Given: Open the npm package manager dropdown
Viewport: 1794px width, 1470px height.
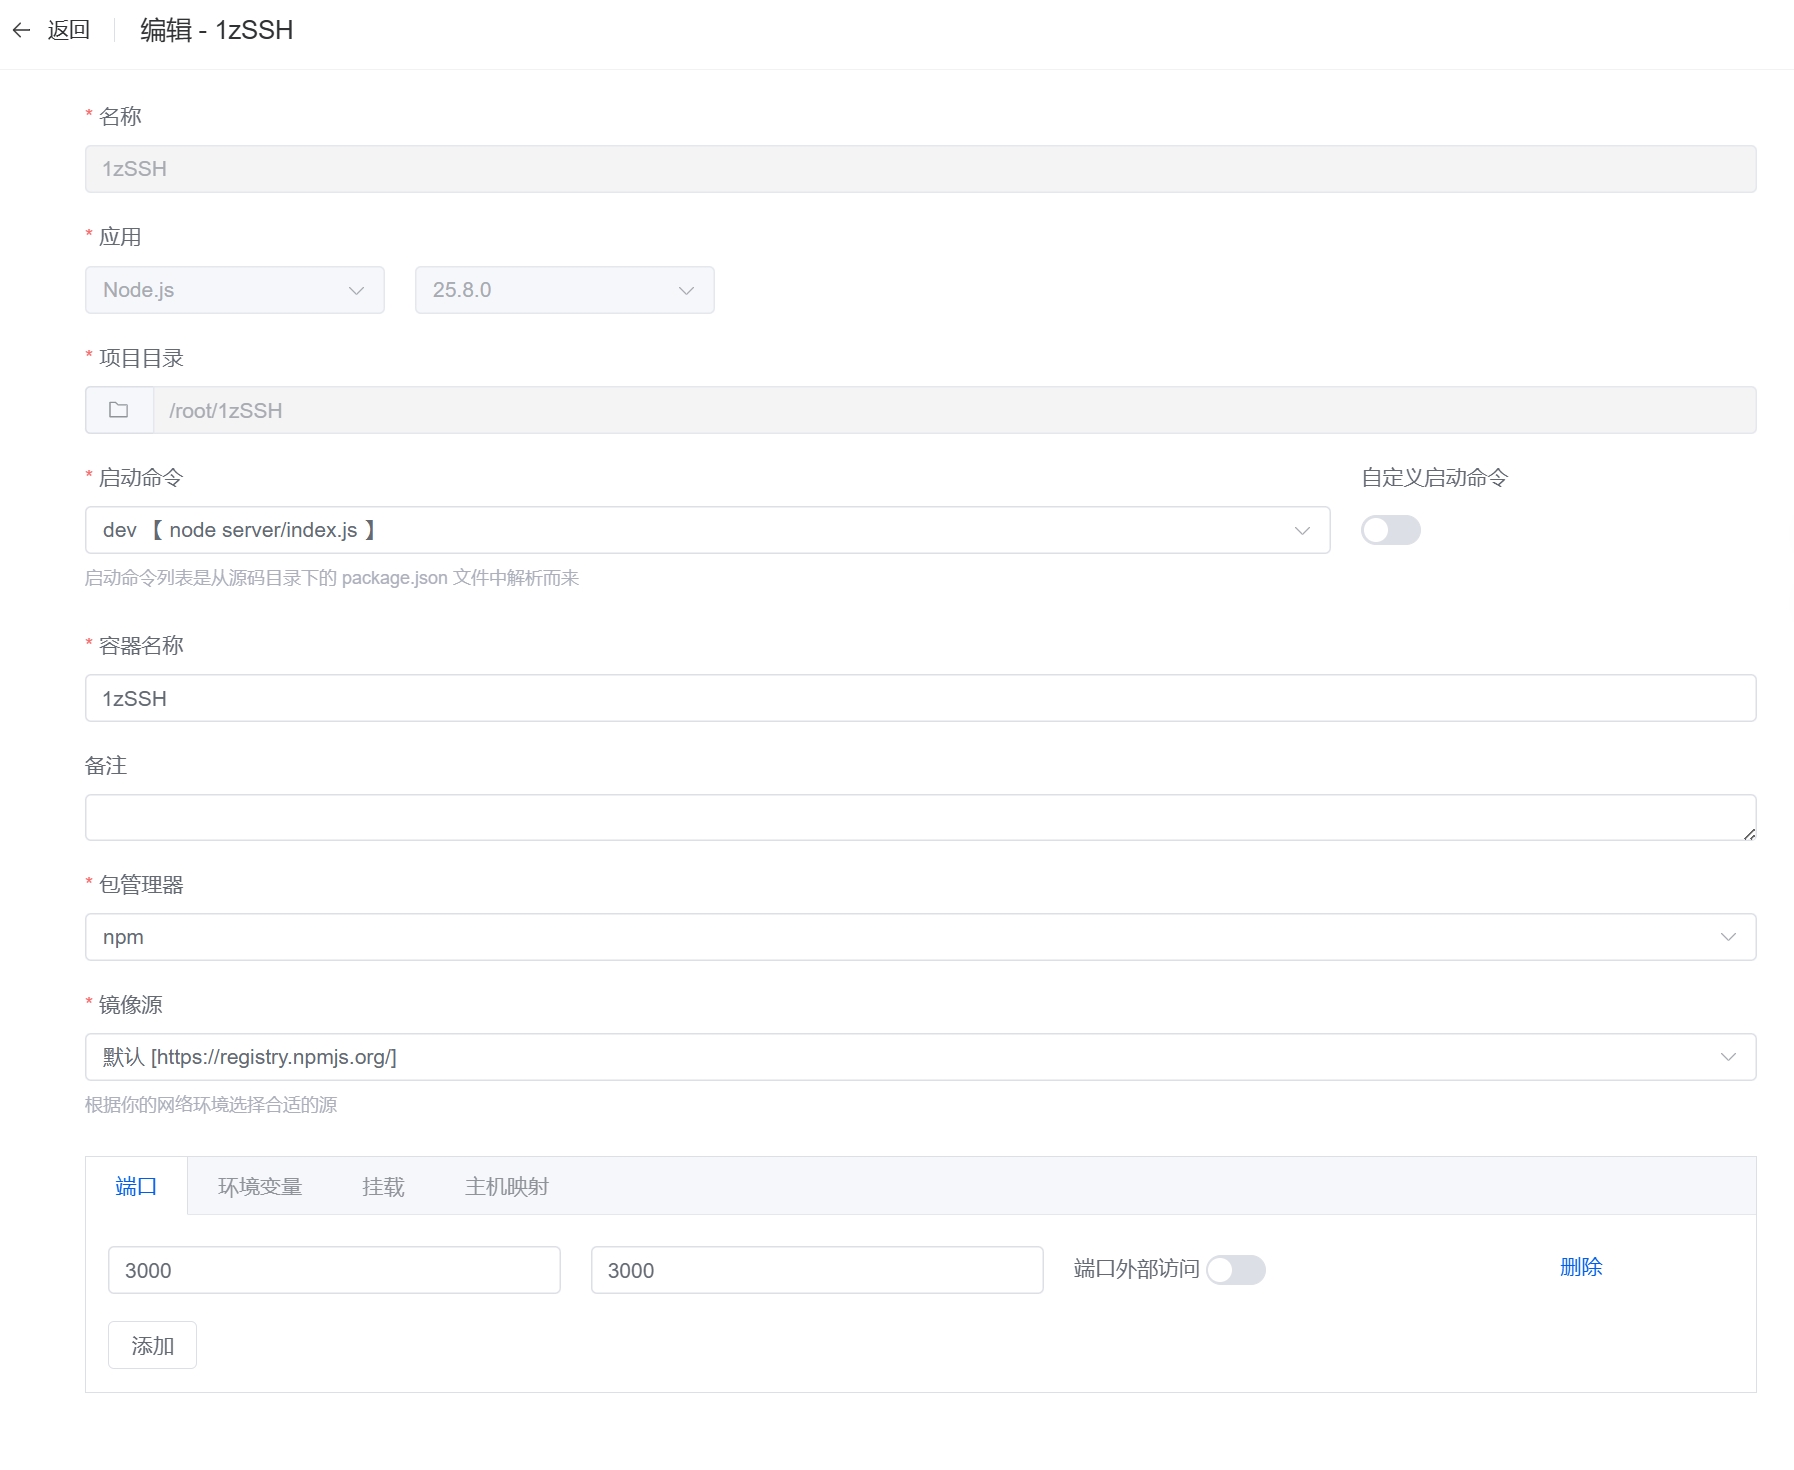Looking at the screenshot, I should click(x=920, y=937).
